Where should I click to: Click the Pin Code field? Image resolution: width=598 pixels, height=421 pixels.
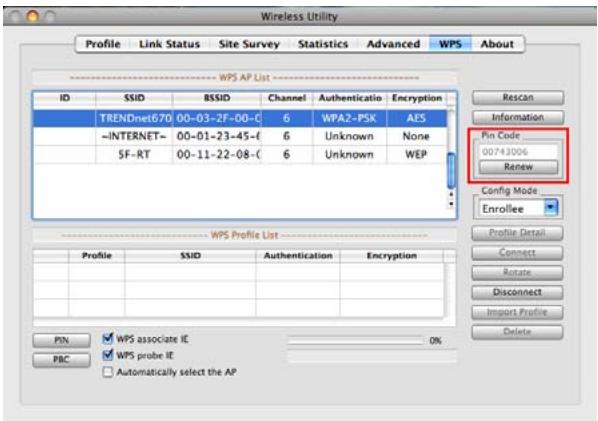pyautogui.click(x=518, y=152)
